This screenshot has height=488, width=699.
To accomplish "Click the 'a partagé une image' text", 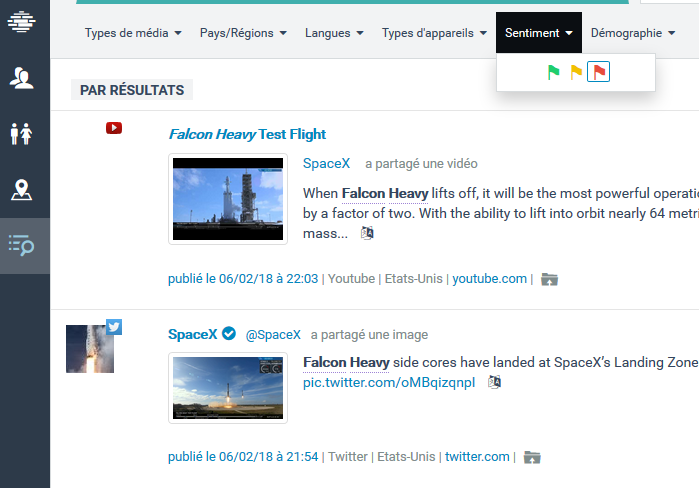I will click(369, 335).
